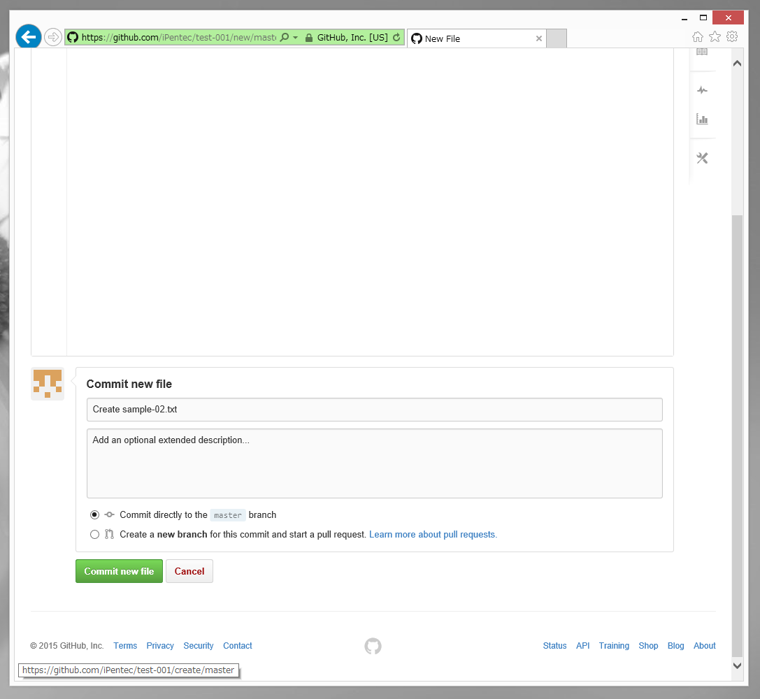Select the New File browser tab

(476, 38)
